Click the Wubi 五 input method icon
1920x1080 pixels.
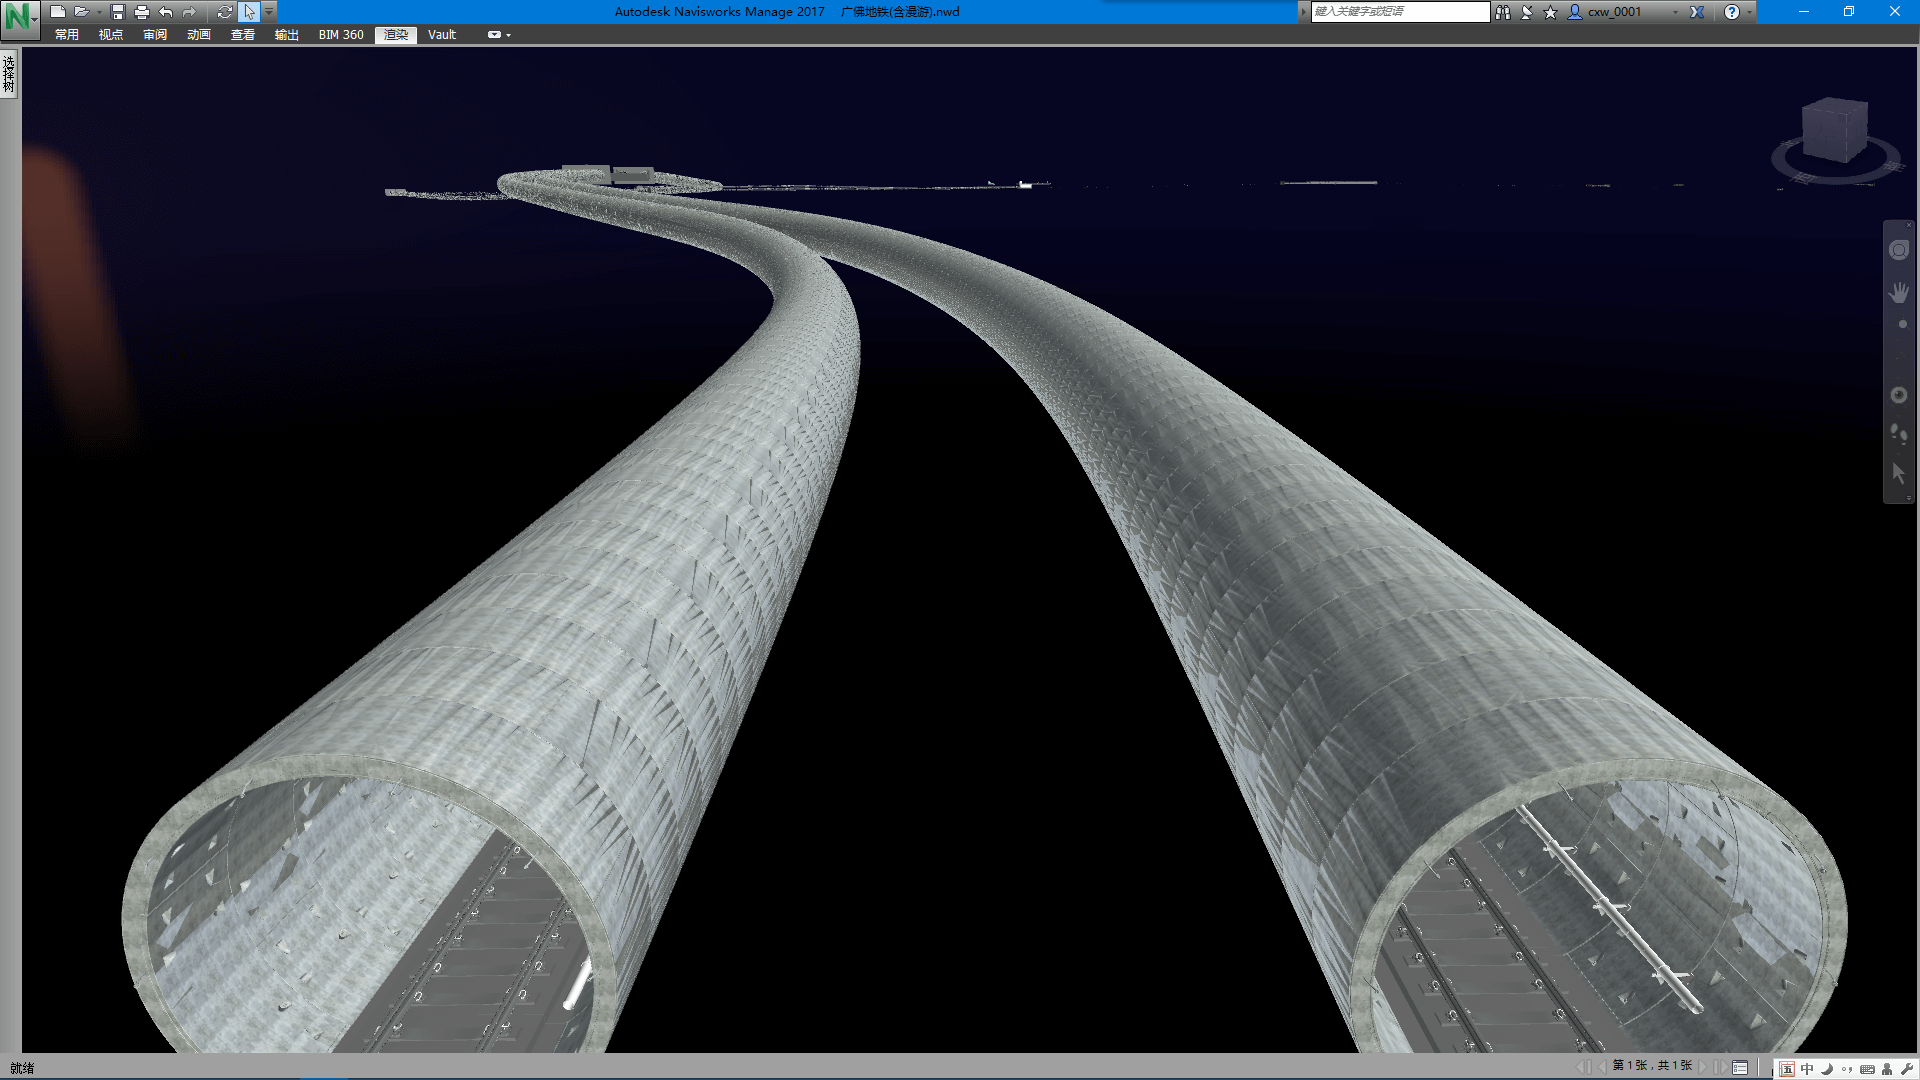tap(1787, 1069)
